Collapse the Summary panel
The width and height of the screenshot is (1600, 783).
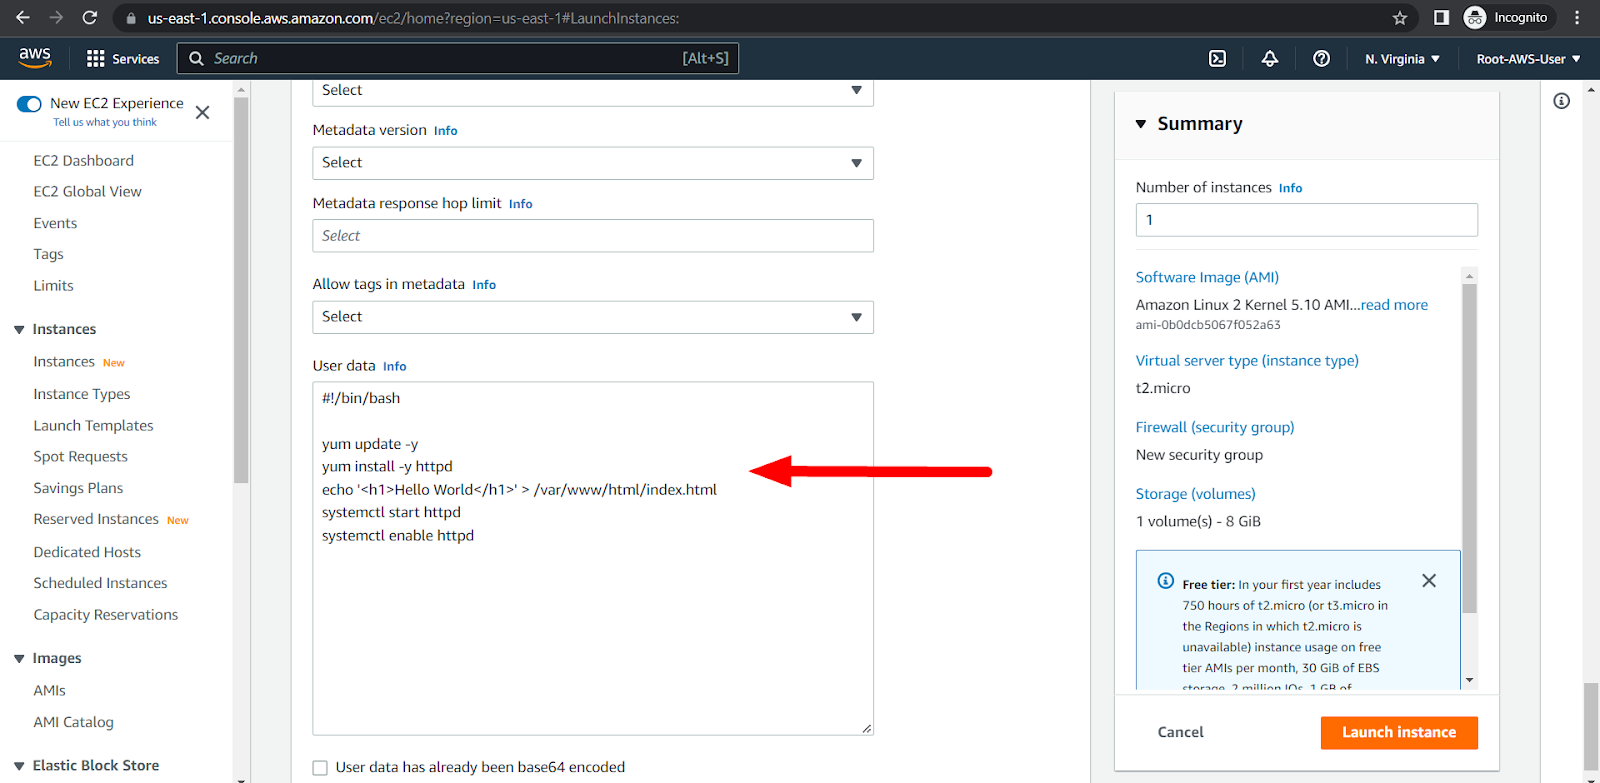(x=1141, y=124)
